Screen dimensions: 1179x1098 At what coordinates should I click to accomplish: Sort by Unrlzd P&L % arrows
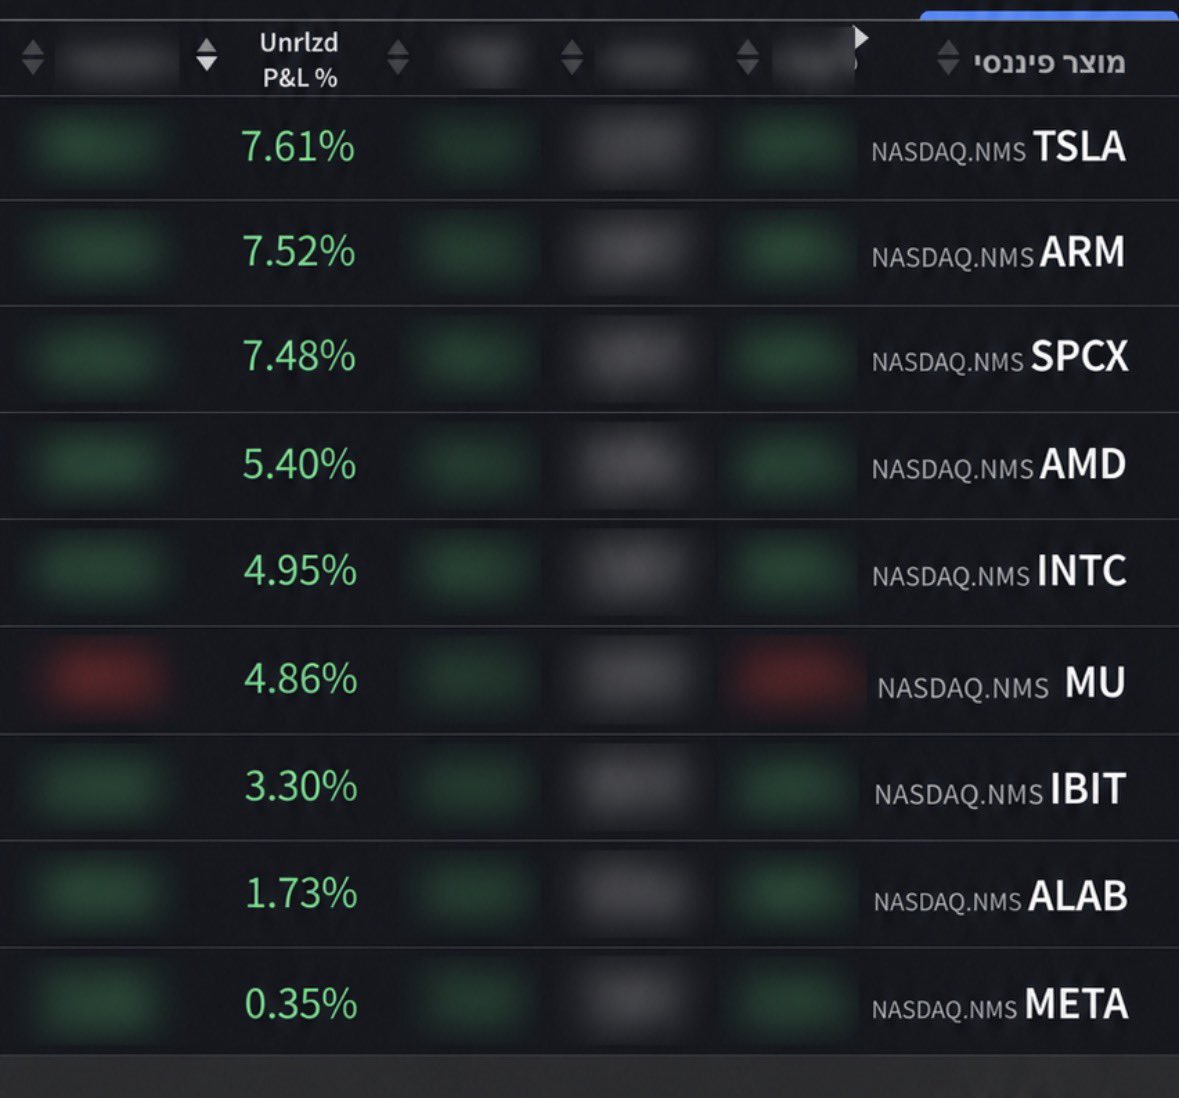[x=206, y=56]
